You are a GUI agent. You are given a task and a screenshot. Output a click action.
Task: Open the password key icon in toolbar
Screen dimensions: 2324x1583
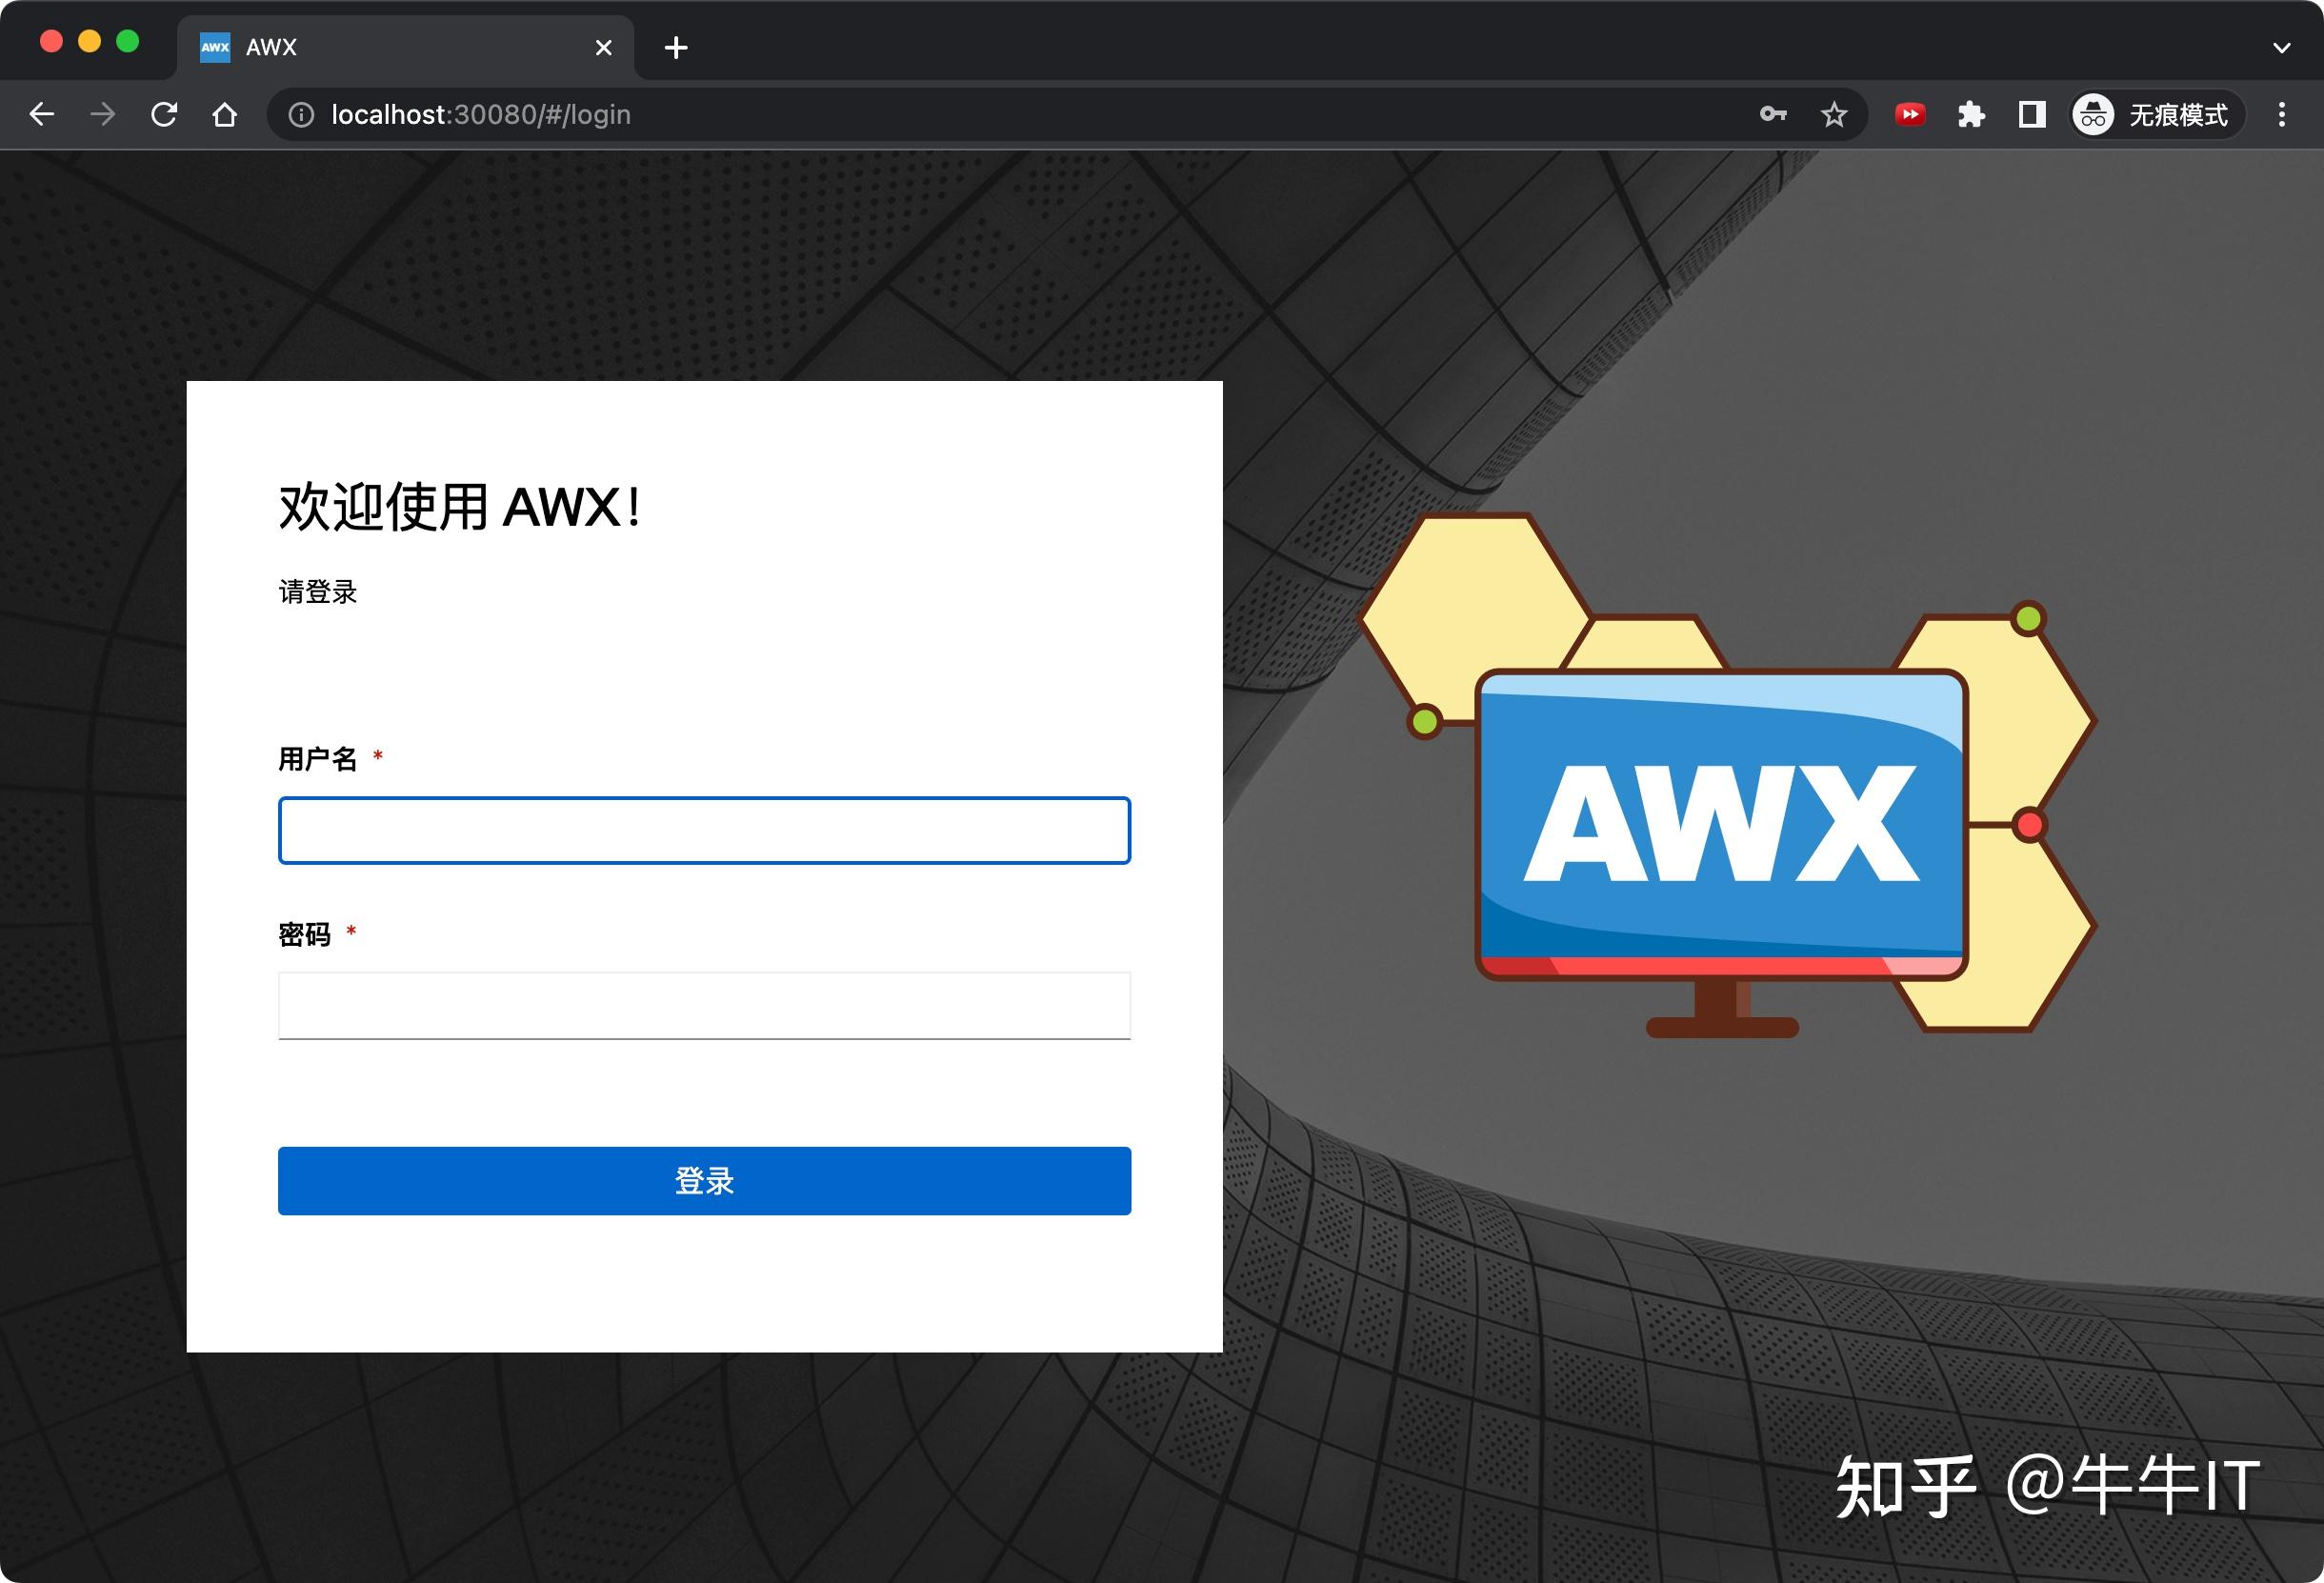(1776, 114)
